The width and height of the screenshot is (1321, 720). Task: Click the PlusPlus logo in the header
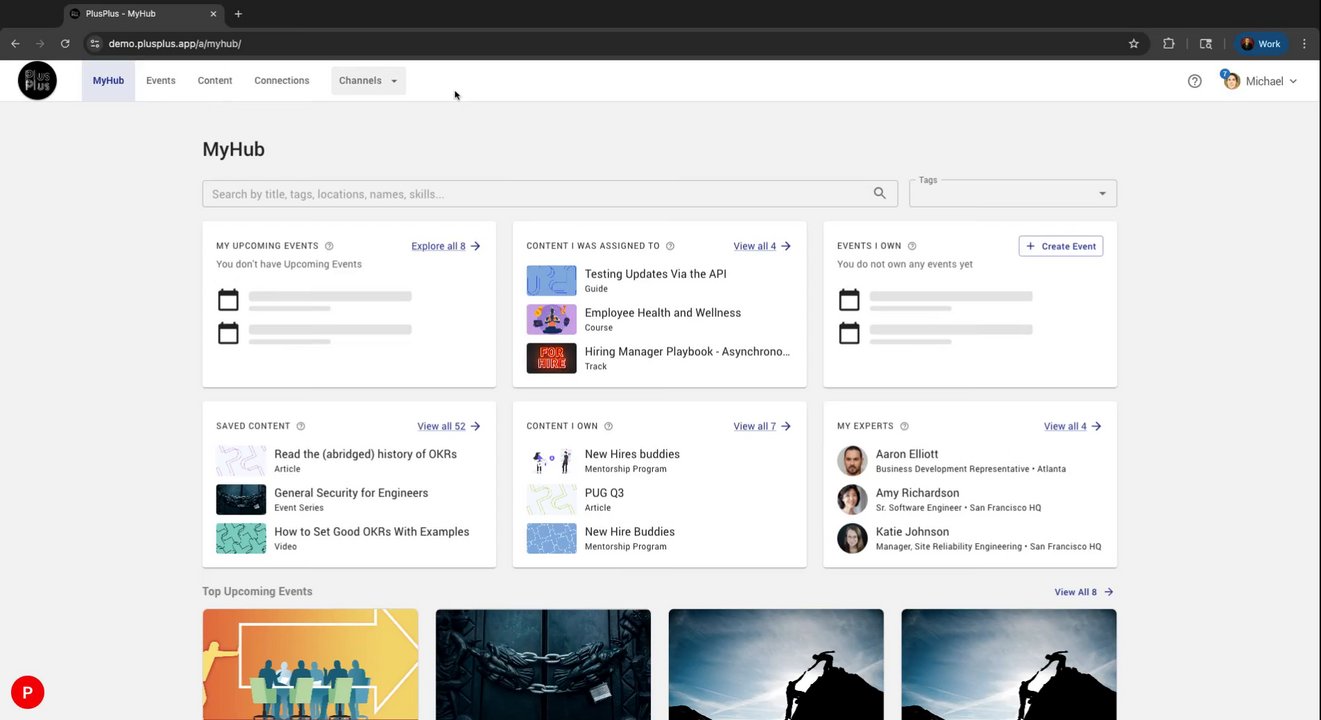(37, 81)
